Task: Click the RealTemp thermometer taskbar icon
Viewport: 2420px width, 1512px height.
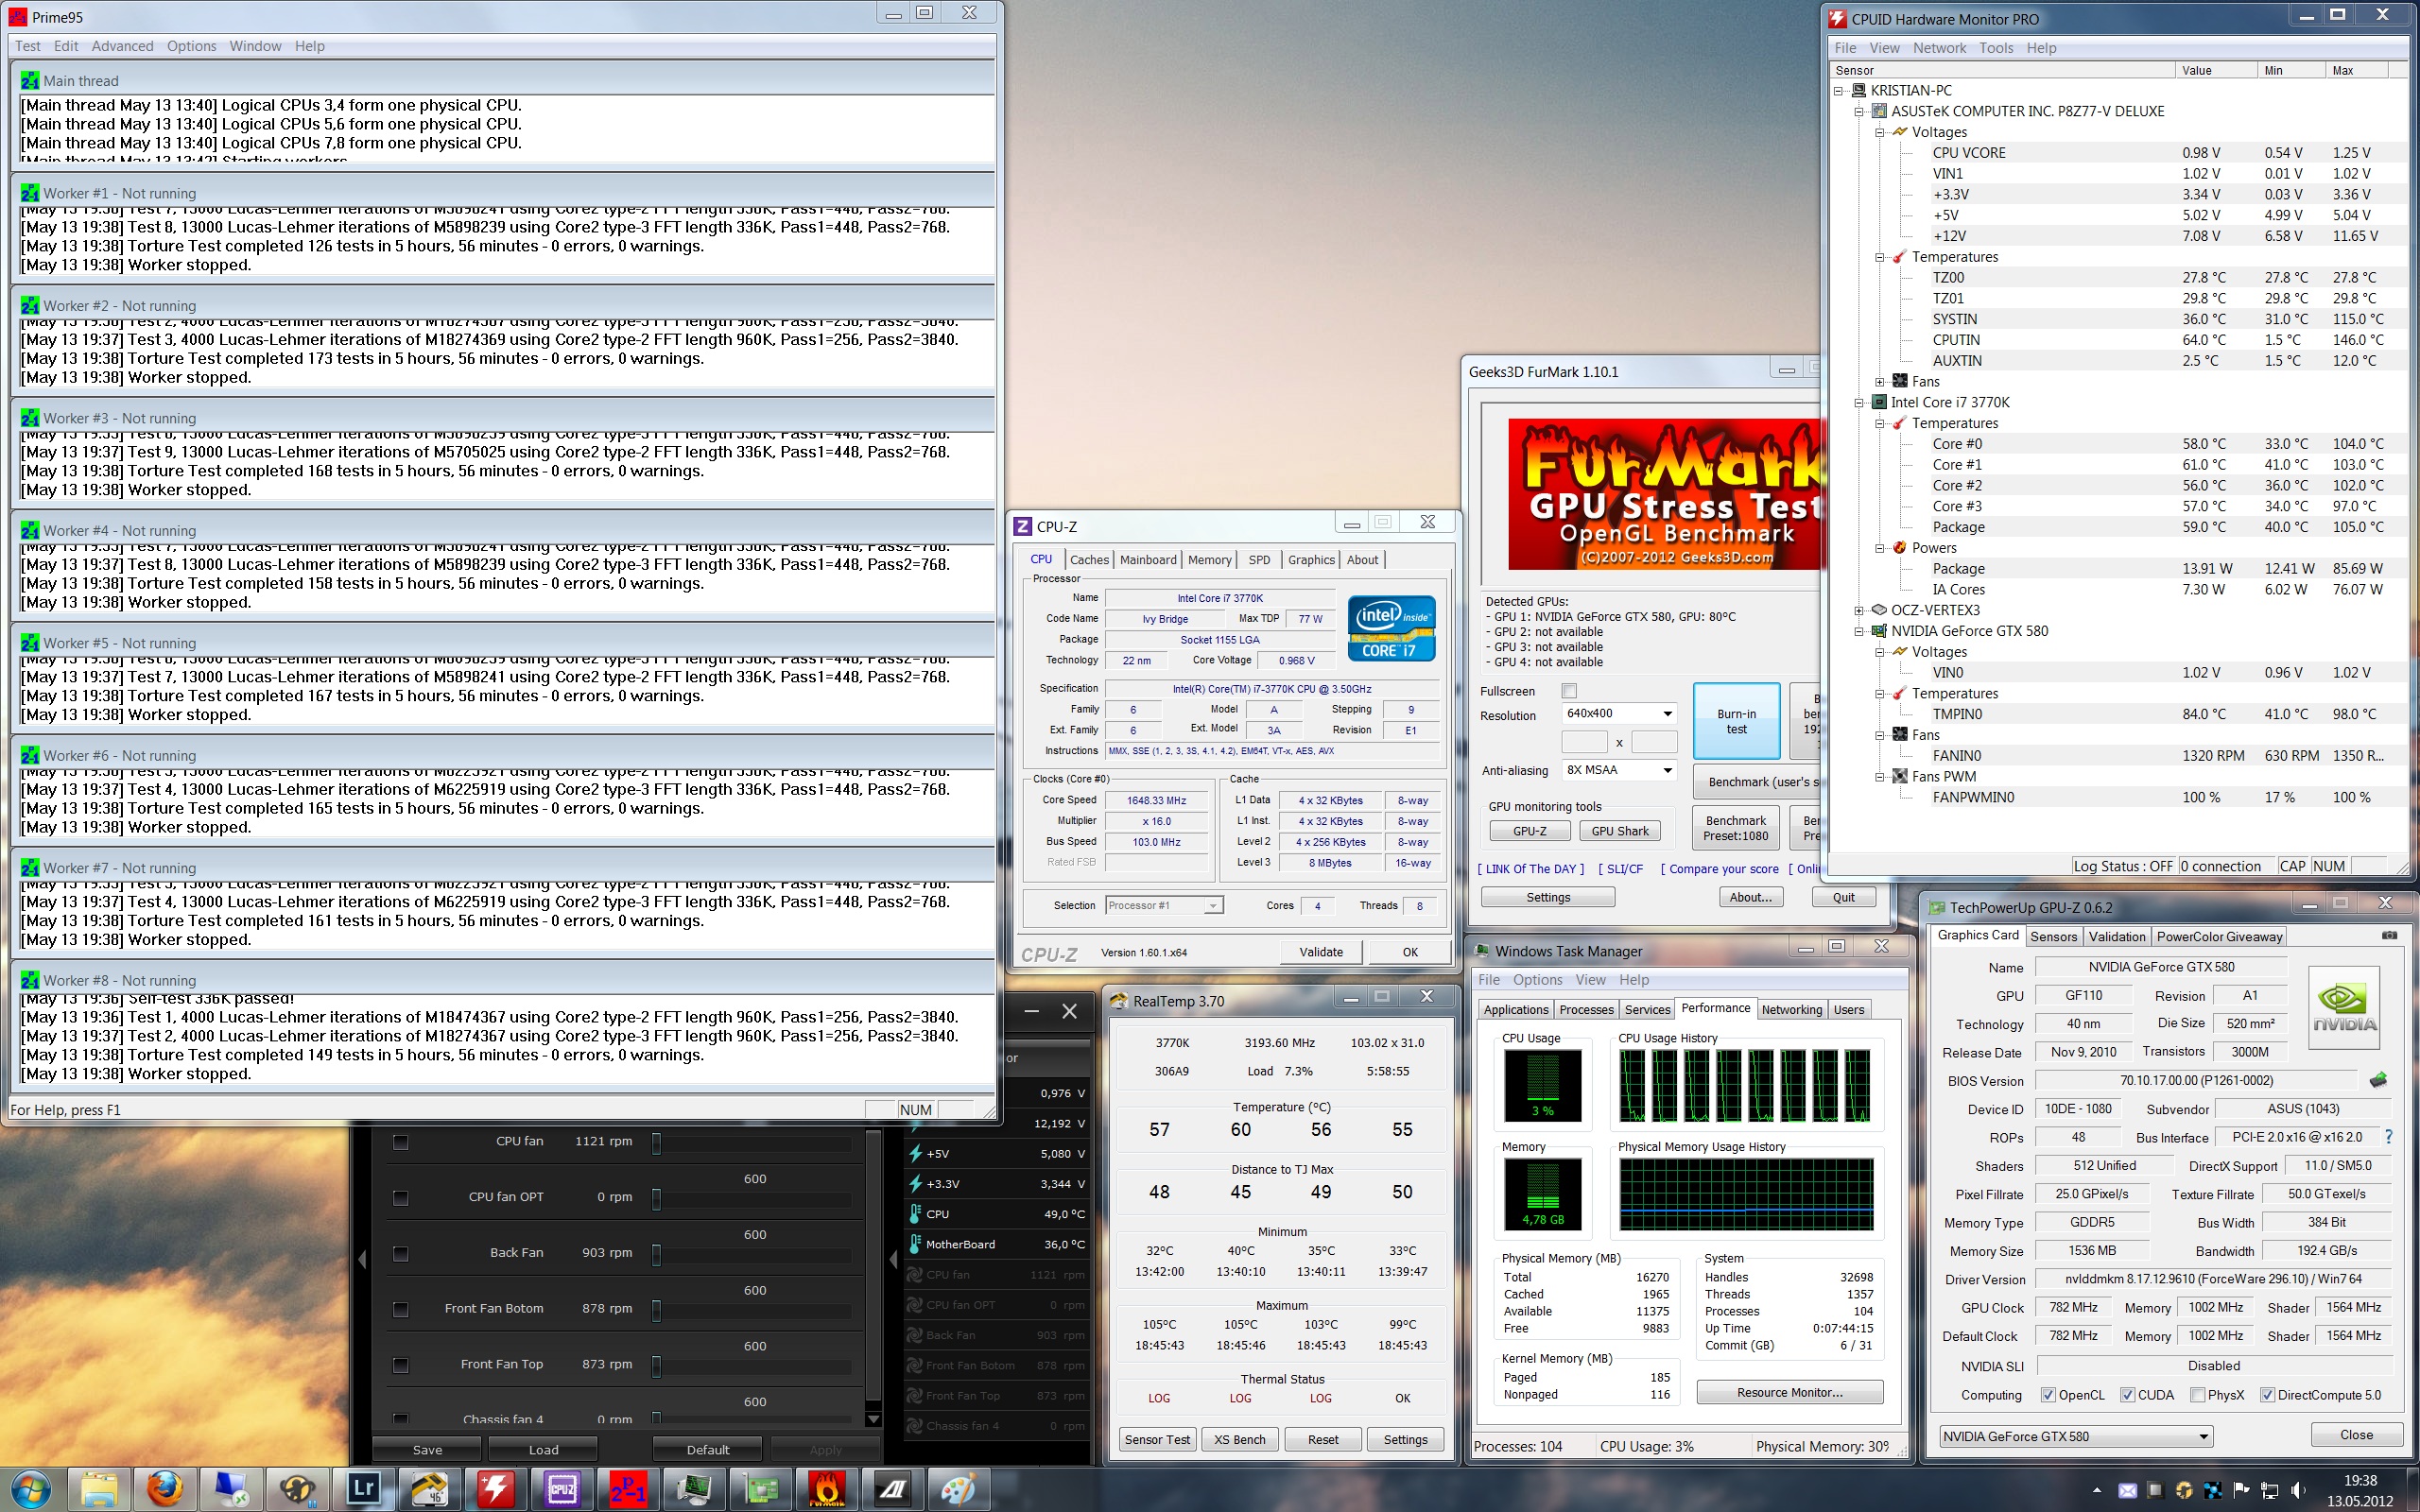Action: tap(430, 1490)
